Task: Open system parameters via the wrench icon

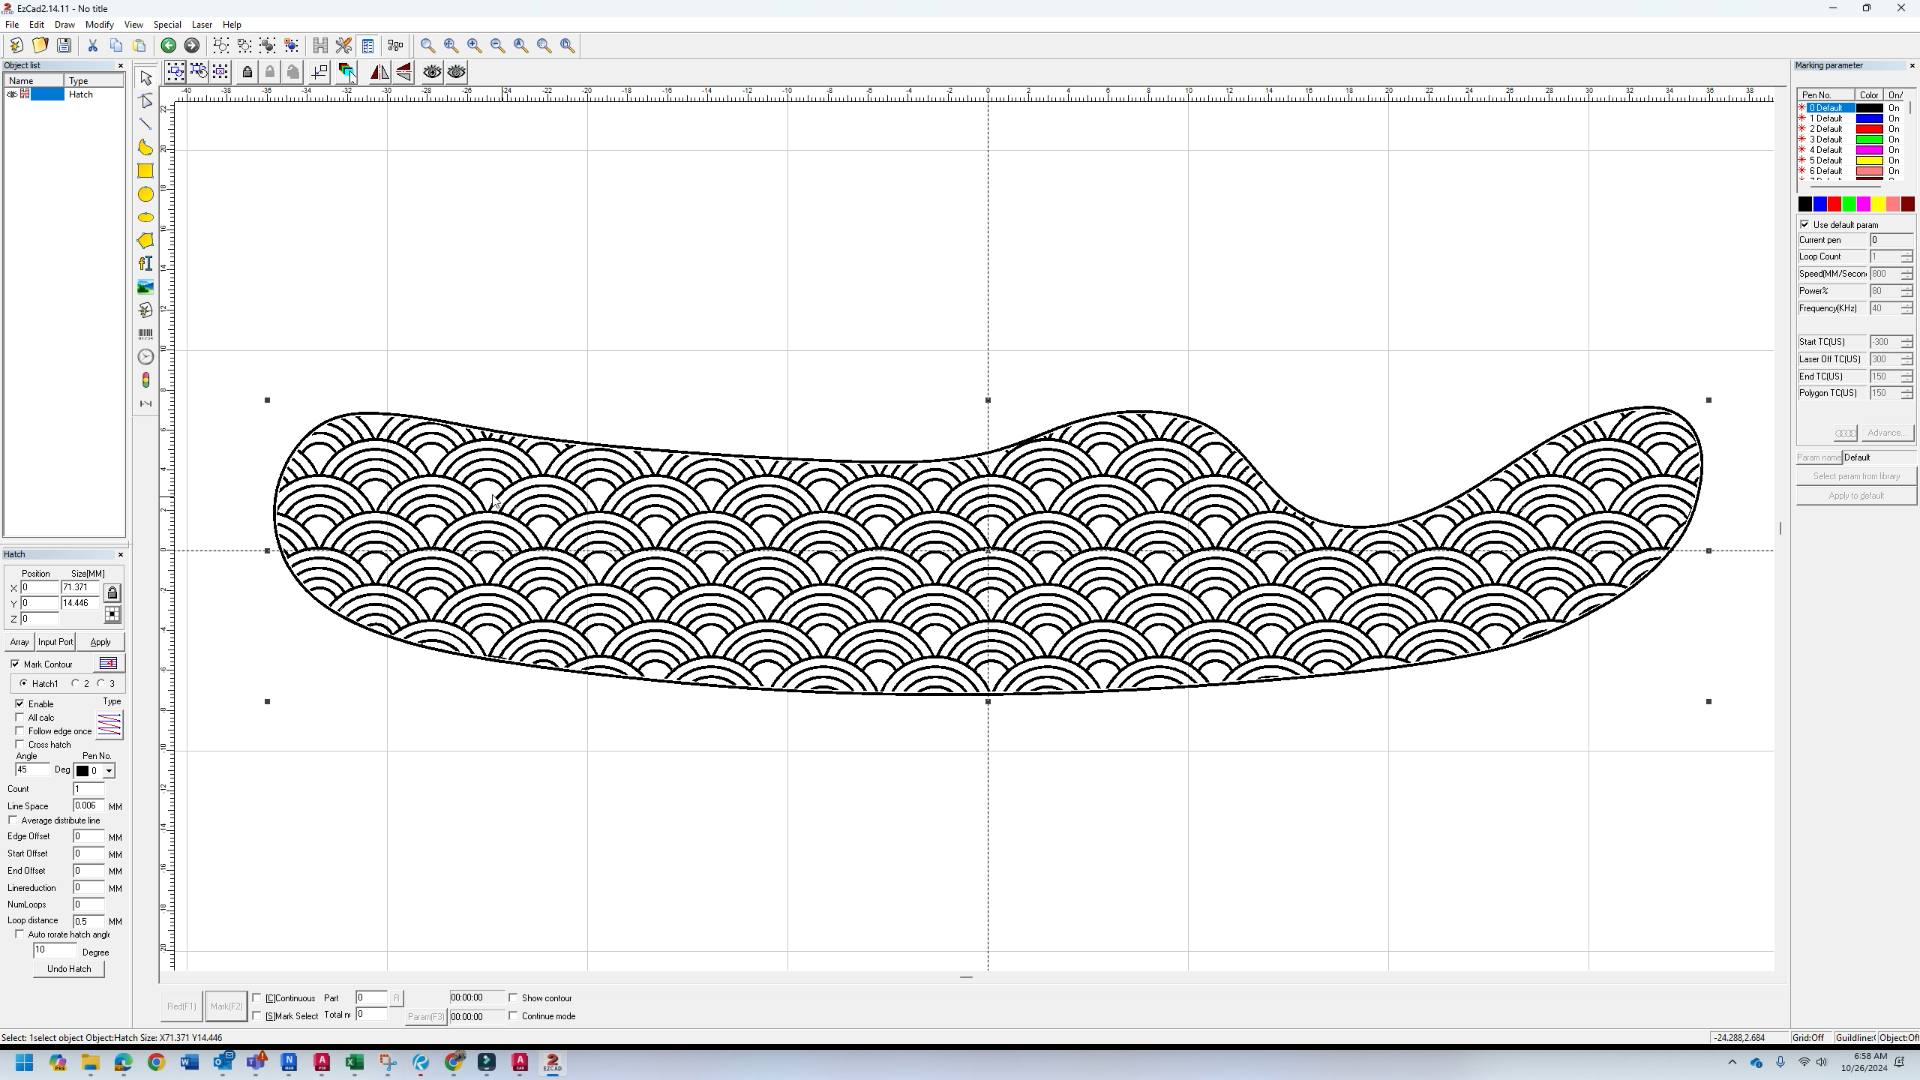Action: point(344,45)
